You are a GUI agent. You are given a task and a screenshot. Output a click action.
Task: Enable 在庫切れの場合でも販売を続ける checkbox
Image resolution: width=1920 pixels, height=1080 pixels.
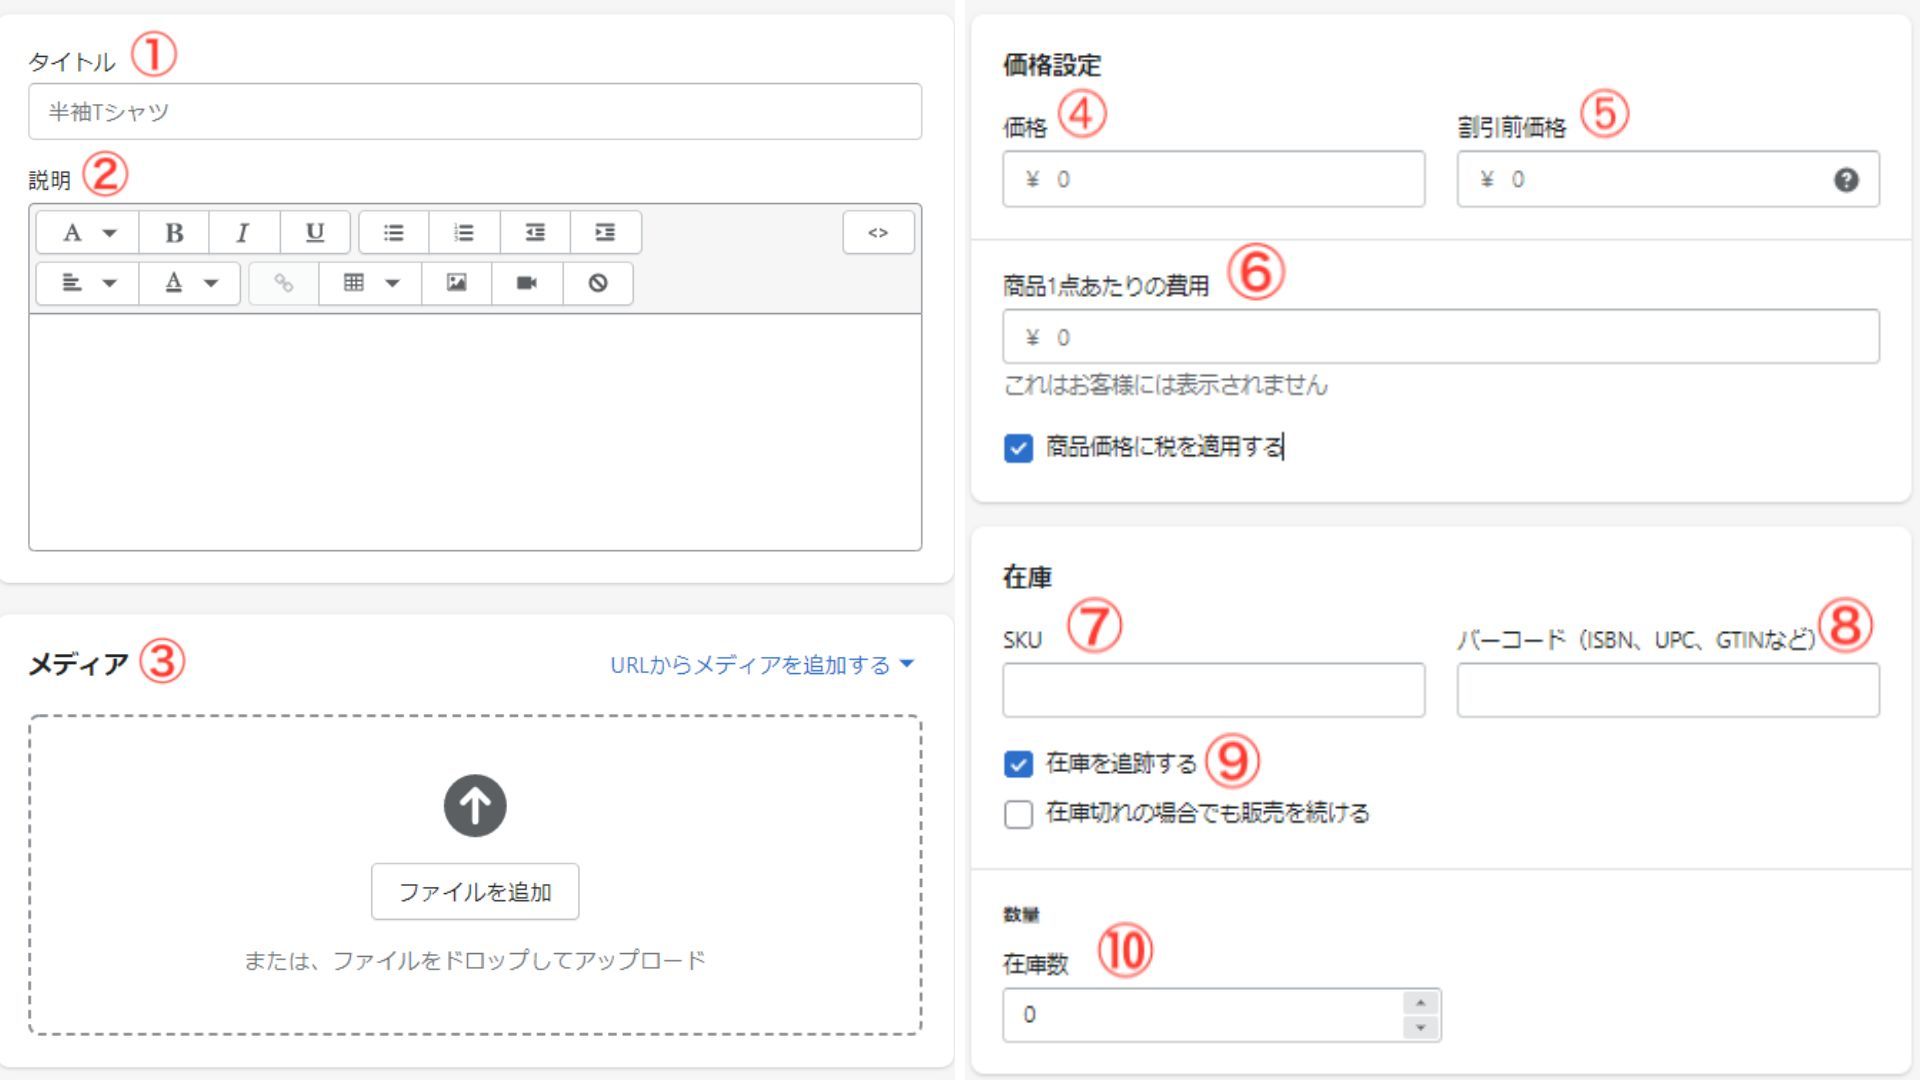click(x=1018, y=814)
